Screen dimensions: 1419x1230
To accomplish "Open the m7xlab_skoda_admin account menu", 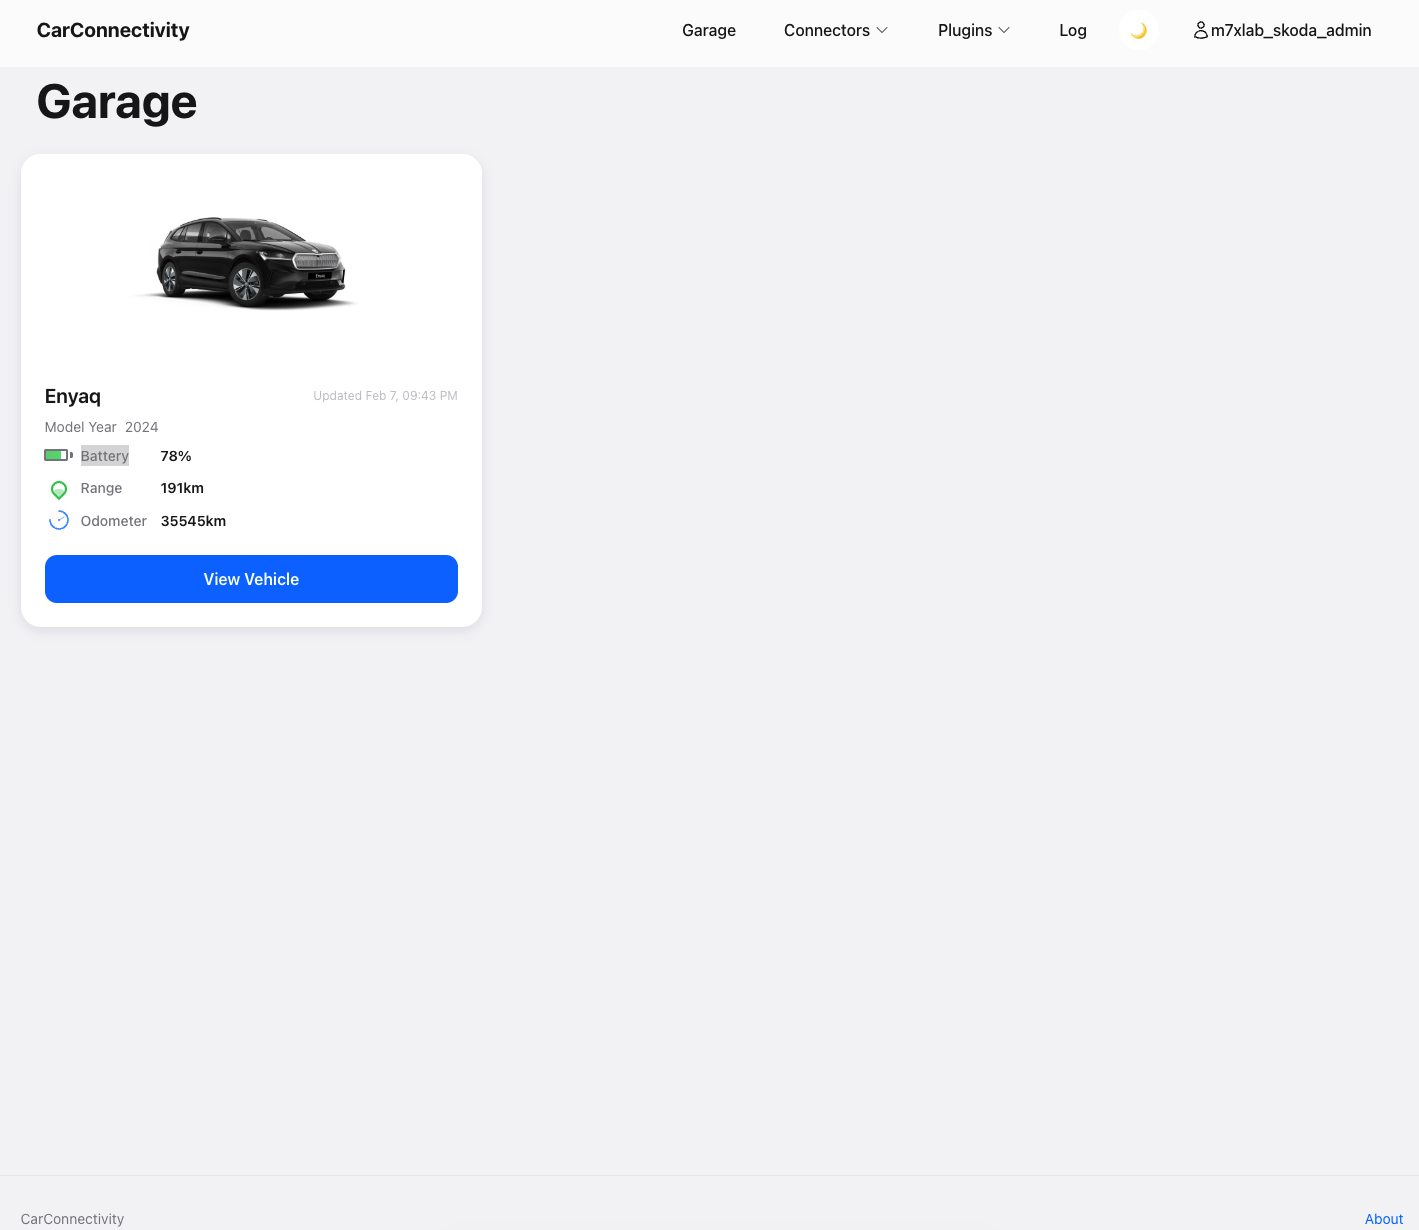I will (1282, 31).
